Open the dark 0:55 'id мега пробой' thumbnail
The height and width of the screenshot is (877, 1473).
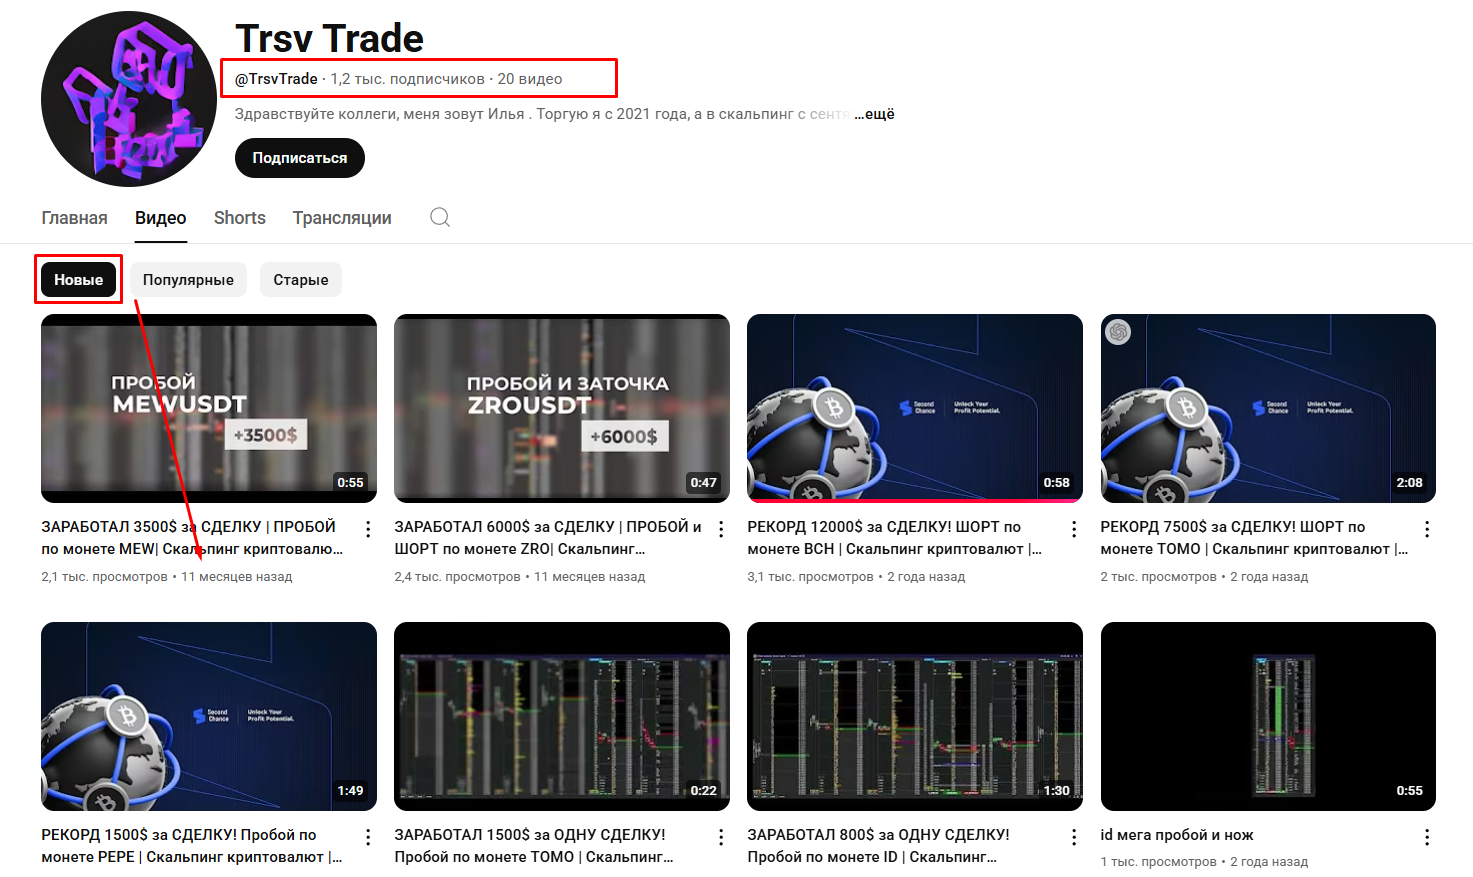[1268, 716]
